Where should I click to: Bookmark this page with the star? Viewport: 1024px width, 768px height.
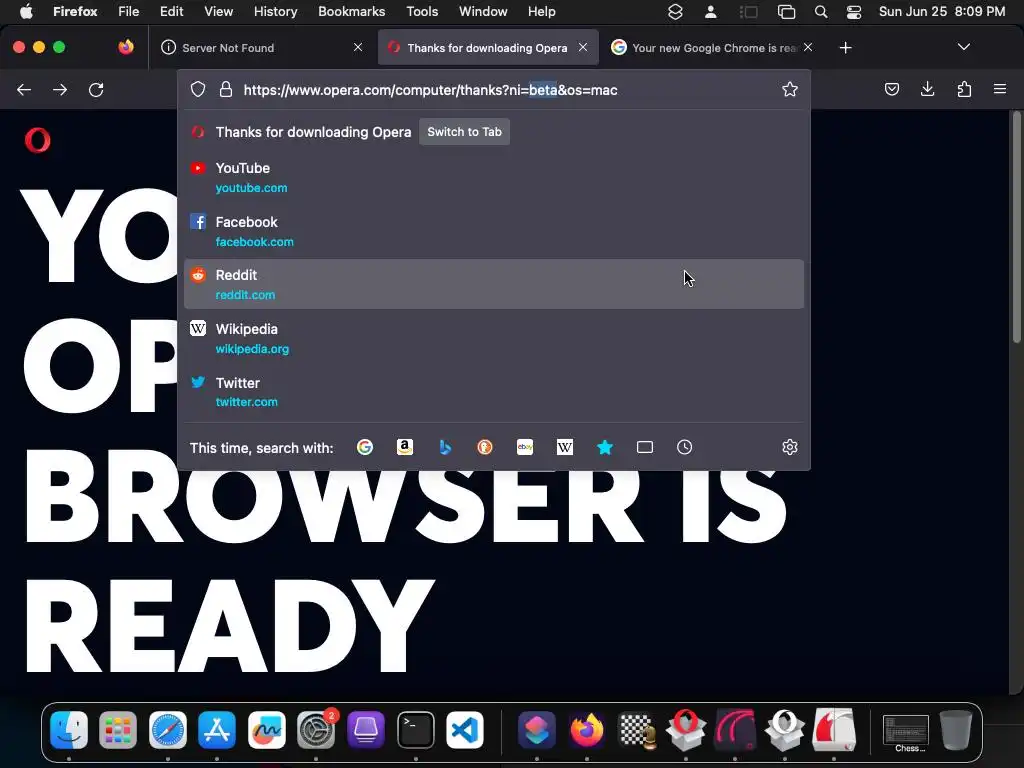(x=790, y=89)
